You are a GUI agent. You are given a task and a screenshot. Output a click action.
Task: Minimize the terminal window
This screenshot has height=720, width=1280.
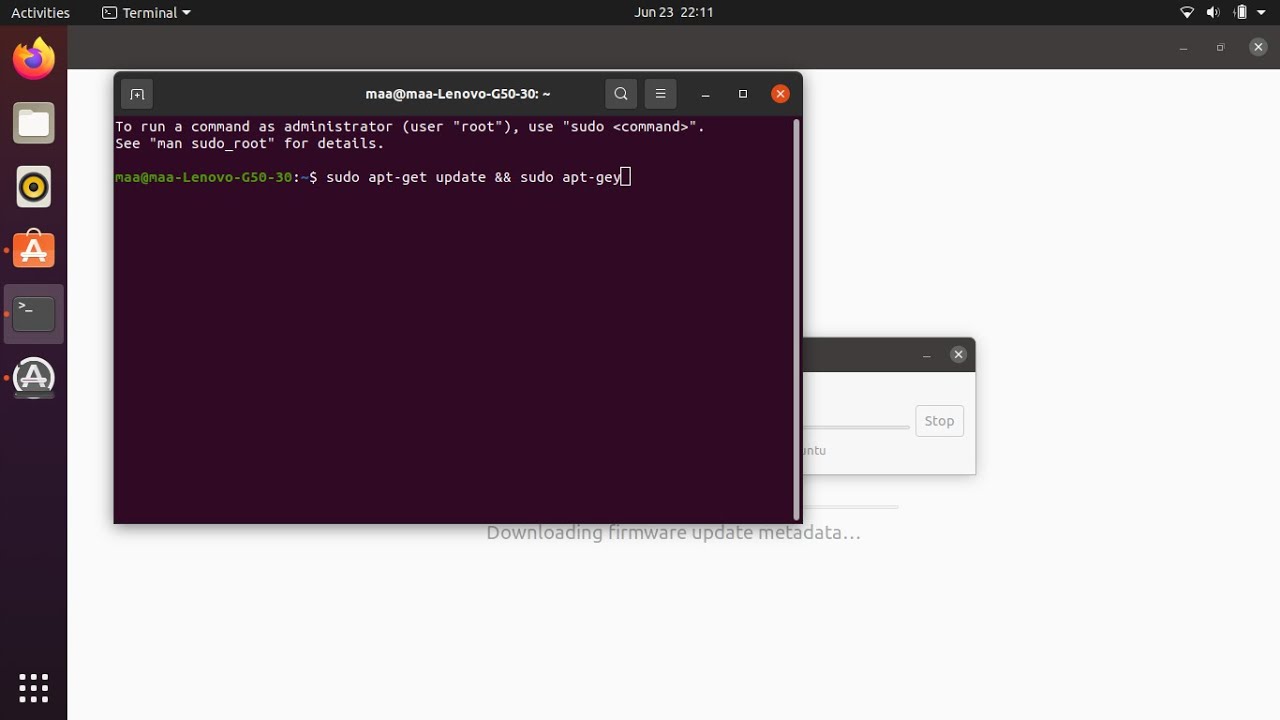706,94
